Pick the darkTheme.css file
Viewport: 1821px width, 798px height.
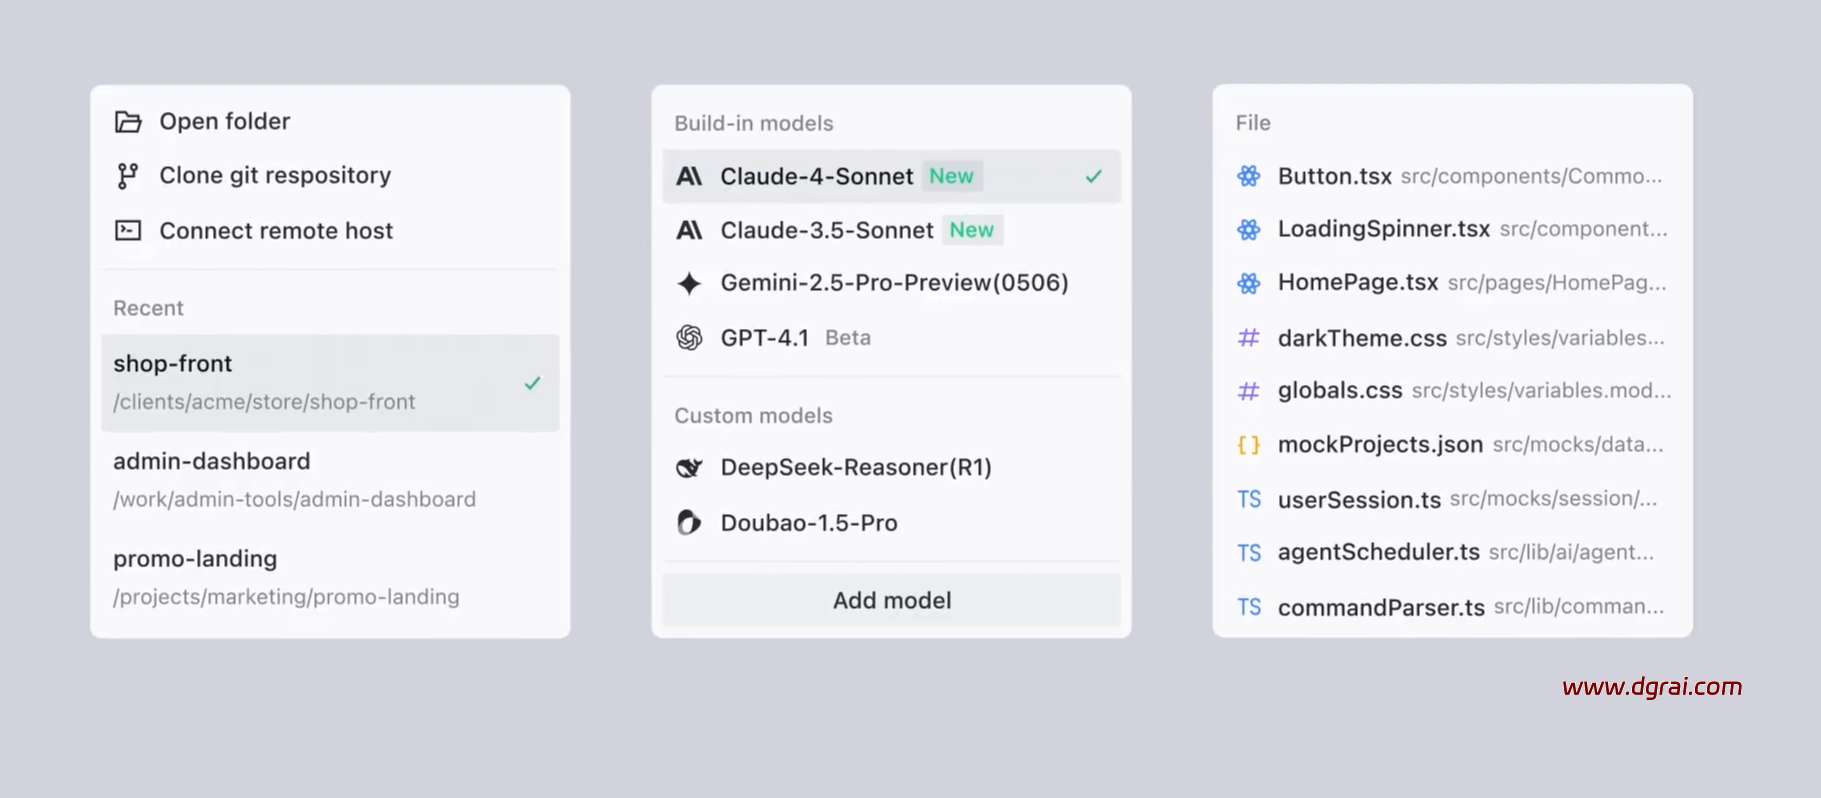[1361, 339]
